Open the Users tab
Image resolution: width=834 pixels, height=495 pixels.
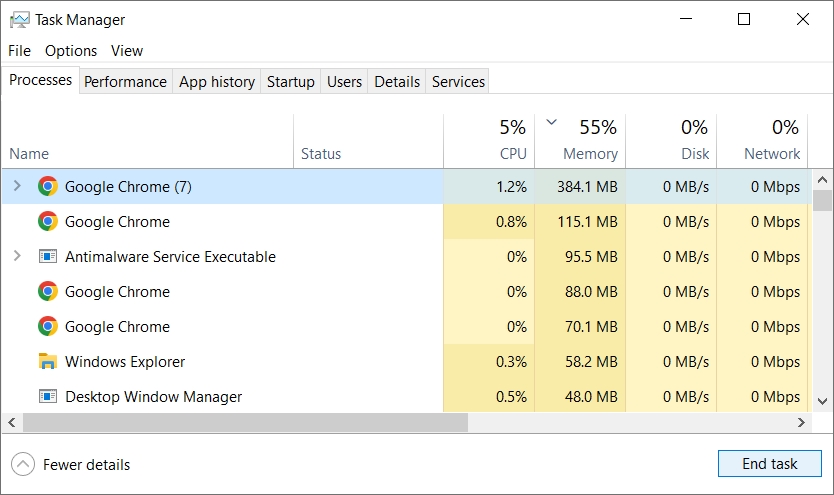(344, 82)
